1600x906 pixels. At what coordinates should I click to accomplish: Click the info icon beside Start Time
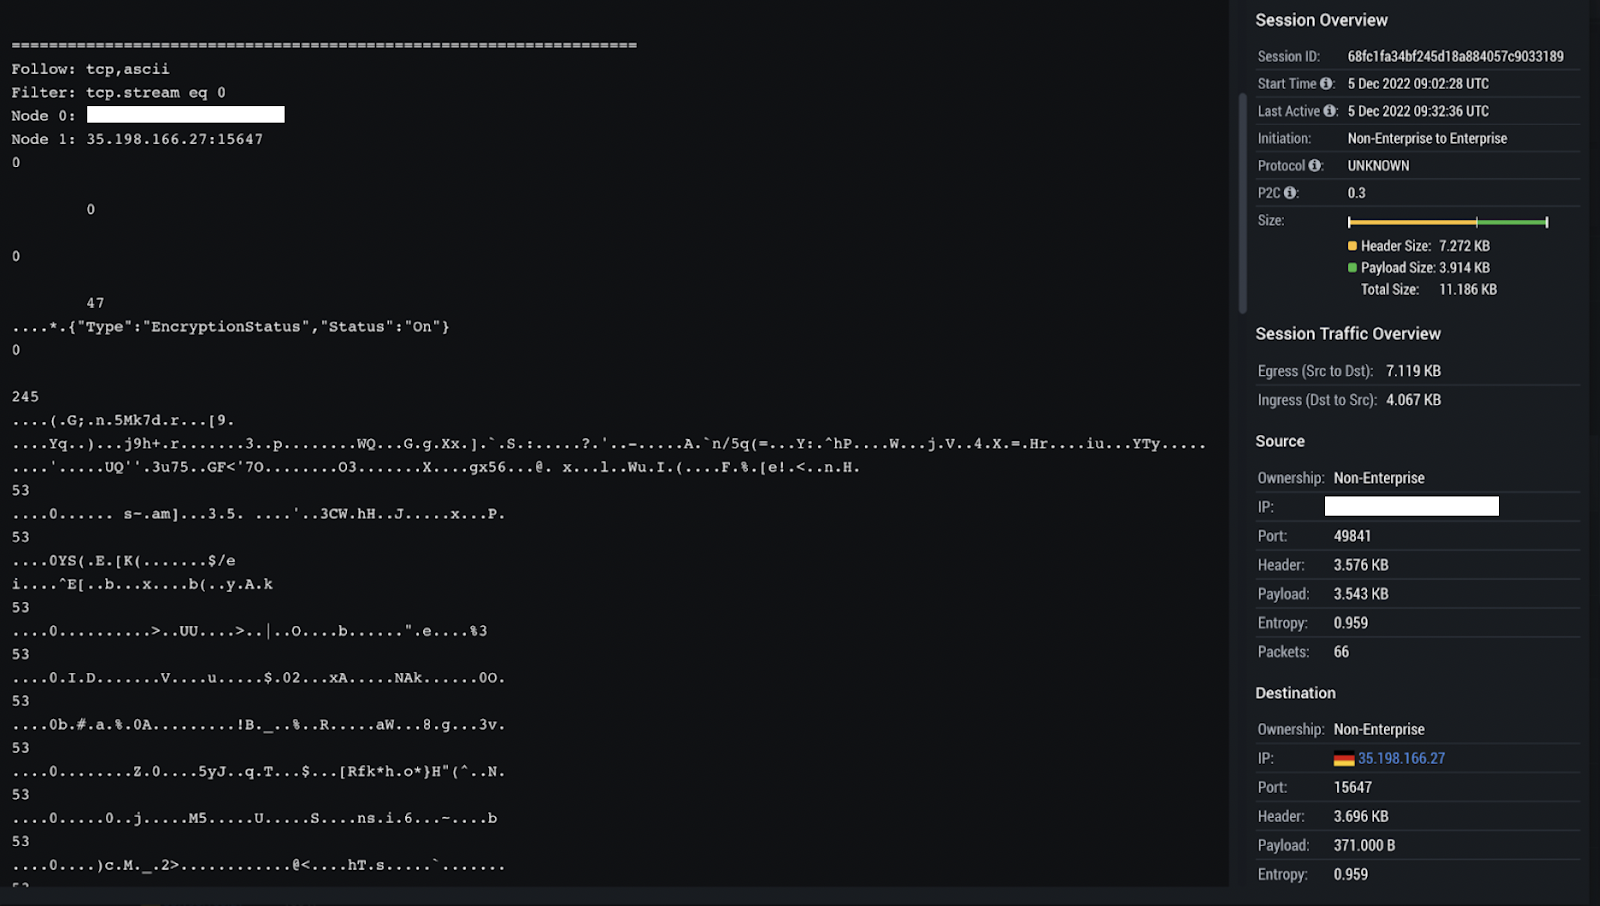[1326, 84]
